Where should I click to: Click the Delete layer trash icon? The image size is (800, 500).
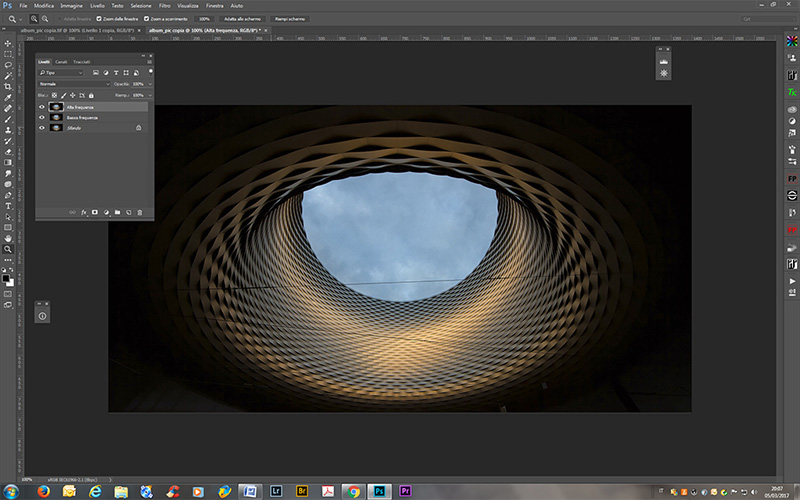140,212
